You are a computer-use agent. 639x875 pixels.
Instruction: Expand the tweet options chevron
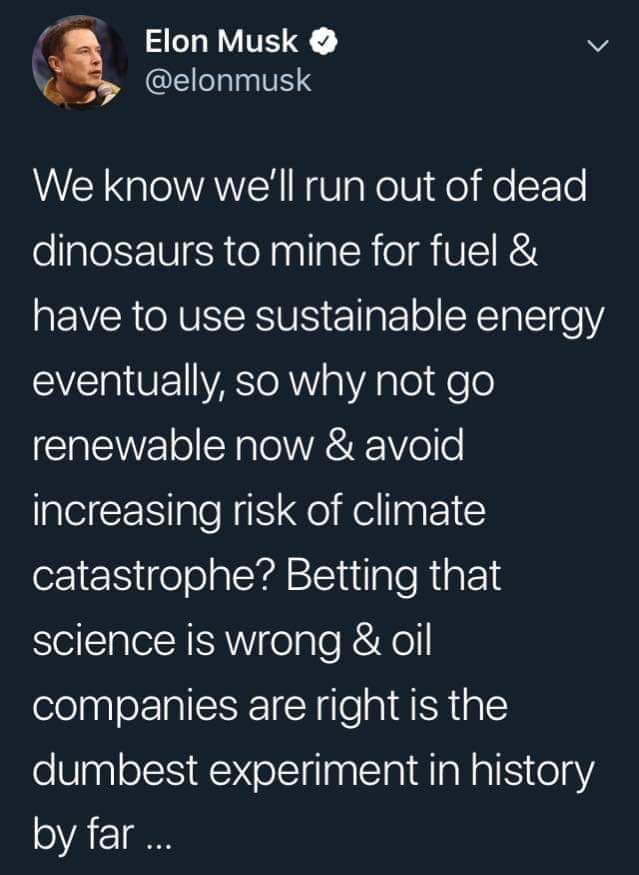[x=596, y=47]
